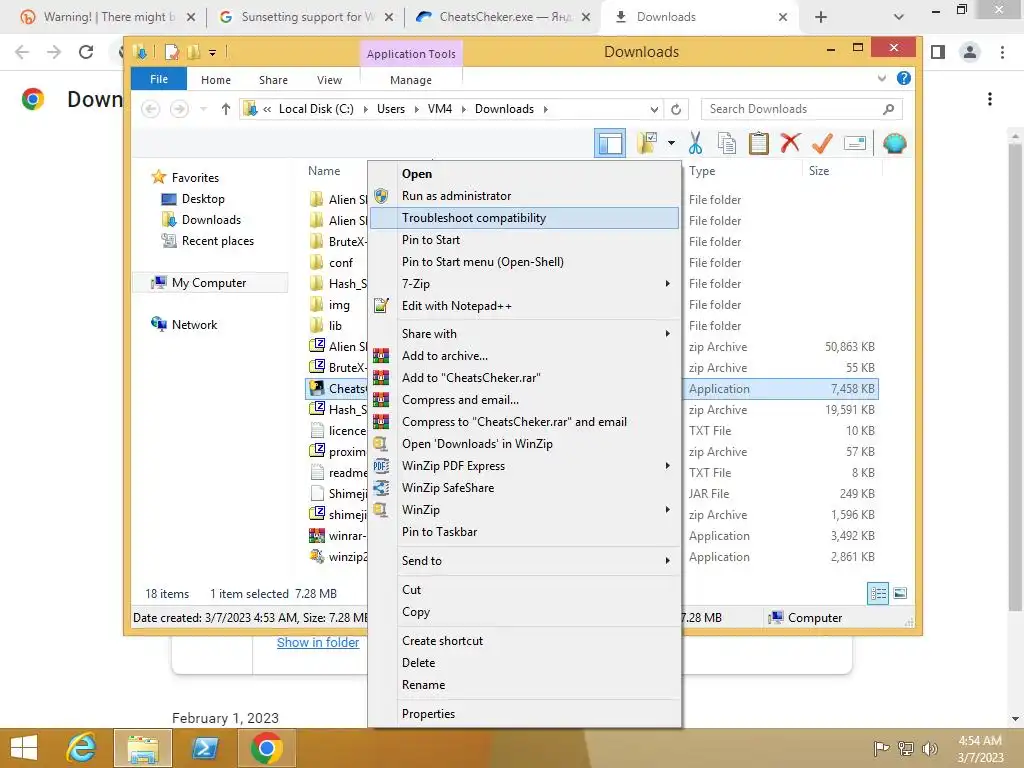Open PowerShell from taskbar

[x=204, y=748]
